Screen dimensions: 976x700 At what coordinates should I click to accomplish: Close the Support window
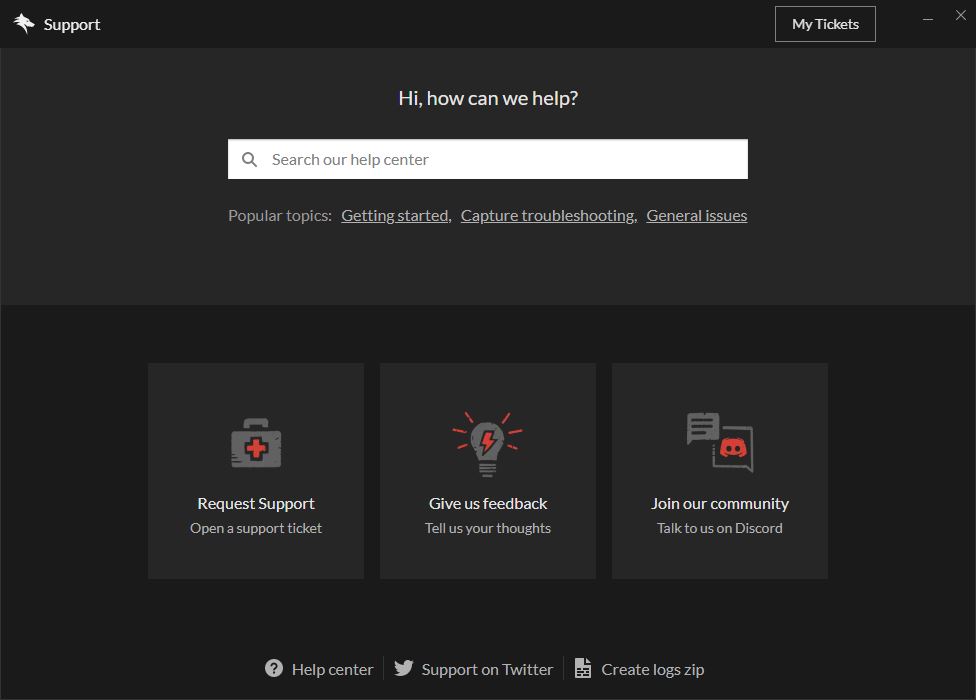click(x=960, y=16)
